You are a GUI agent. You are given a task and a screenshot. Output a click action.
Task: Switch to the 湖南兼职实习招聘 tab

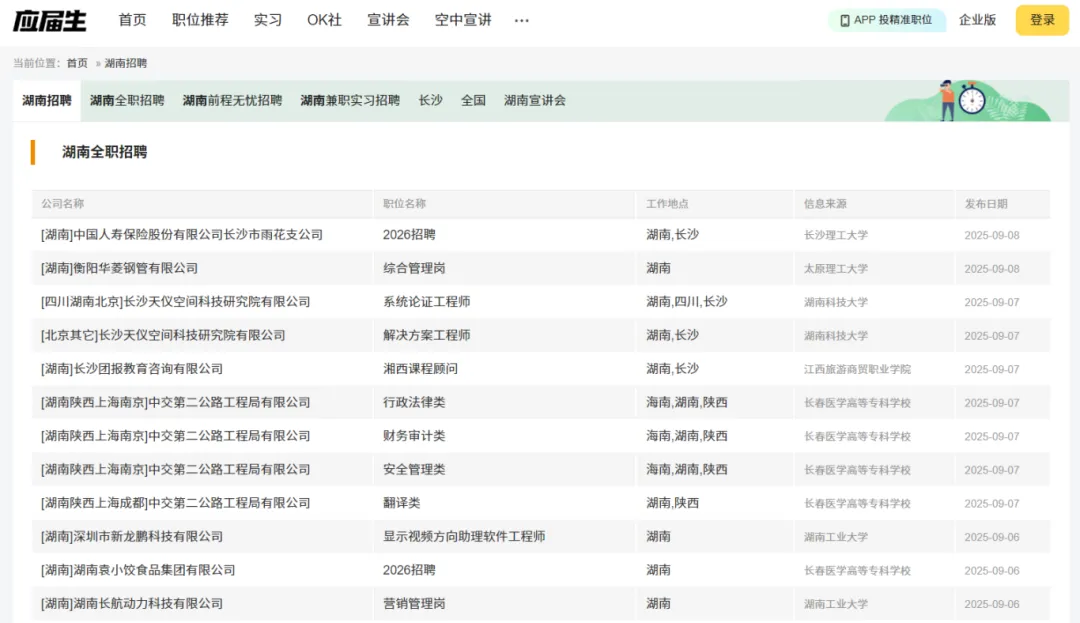click(x=351, y=101)
